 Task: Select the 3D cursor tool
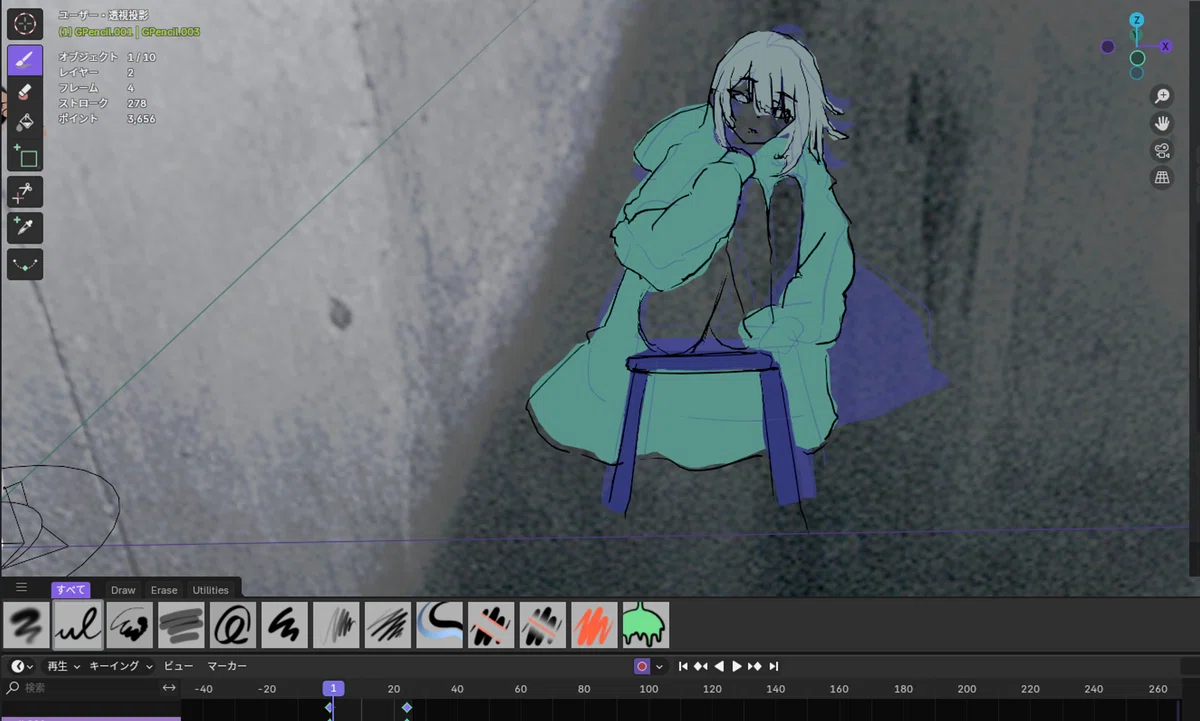pyautogui.click(x=25, y=24)
